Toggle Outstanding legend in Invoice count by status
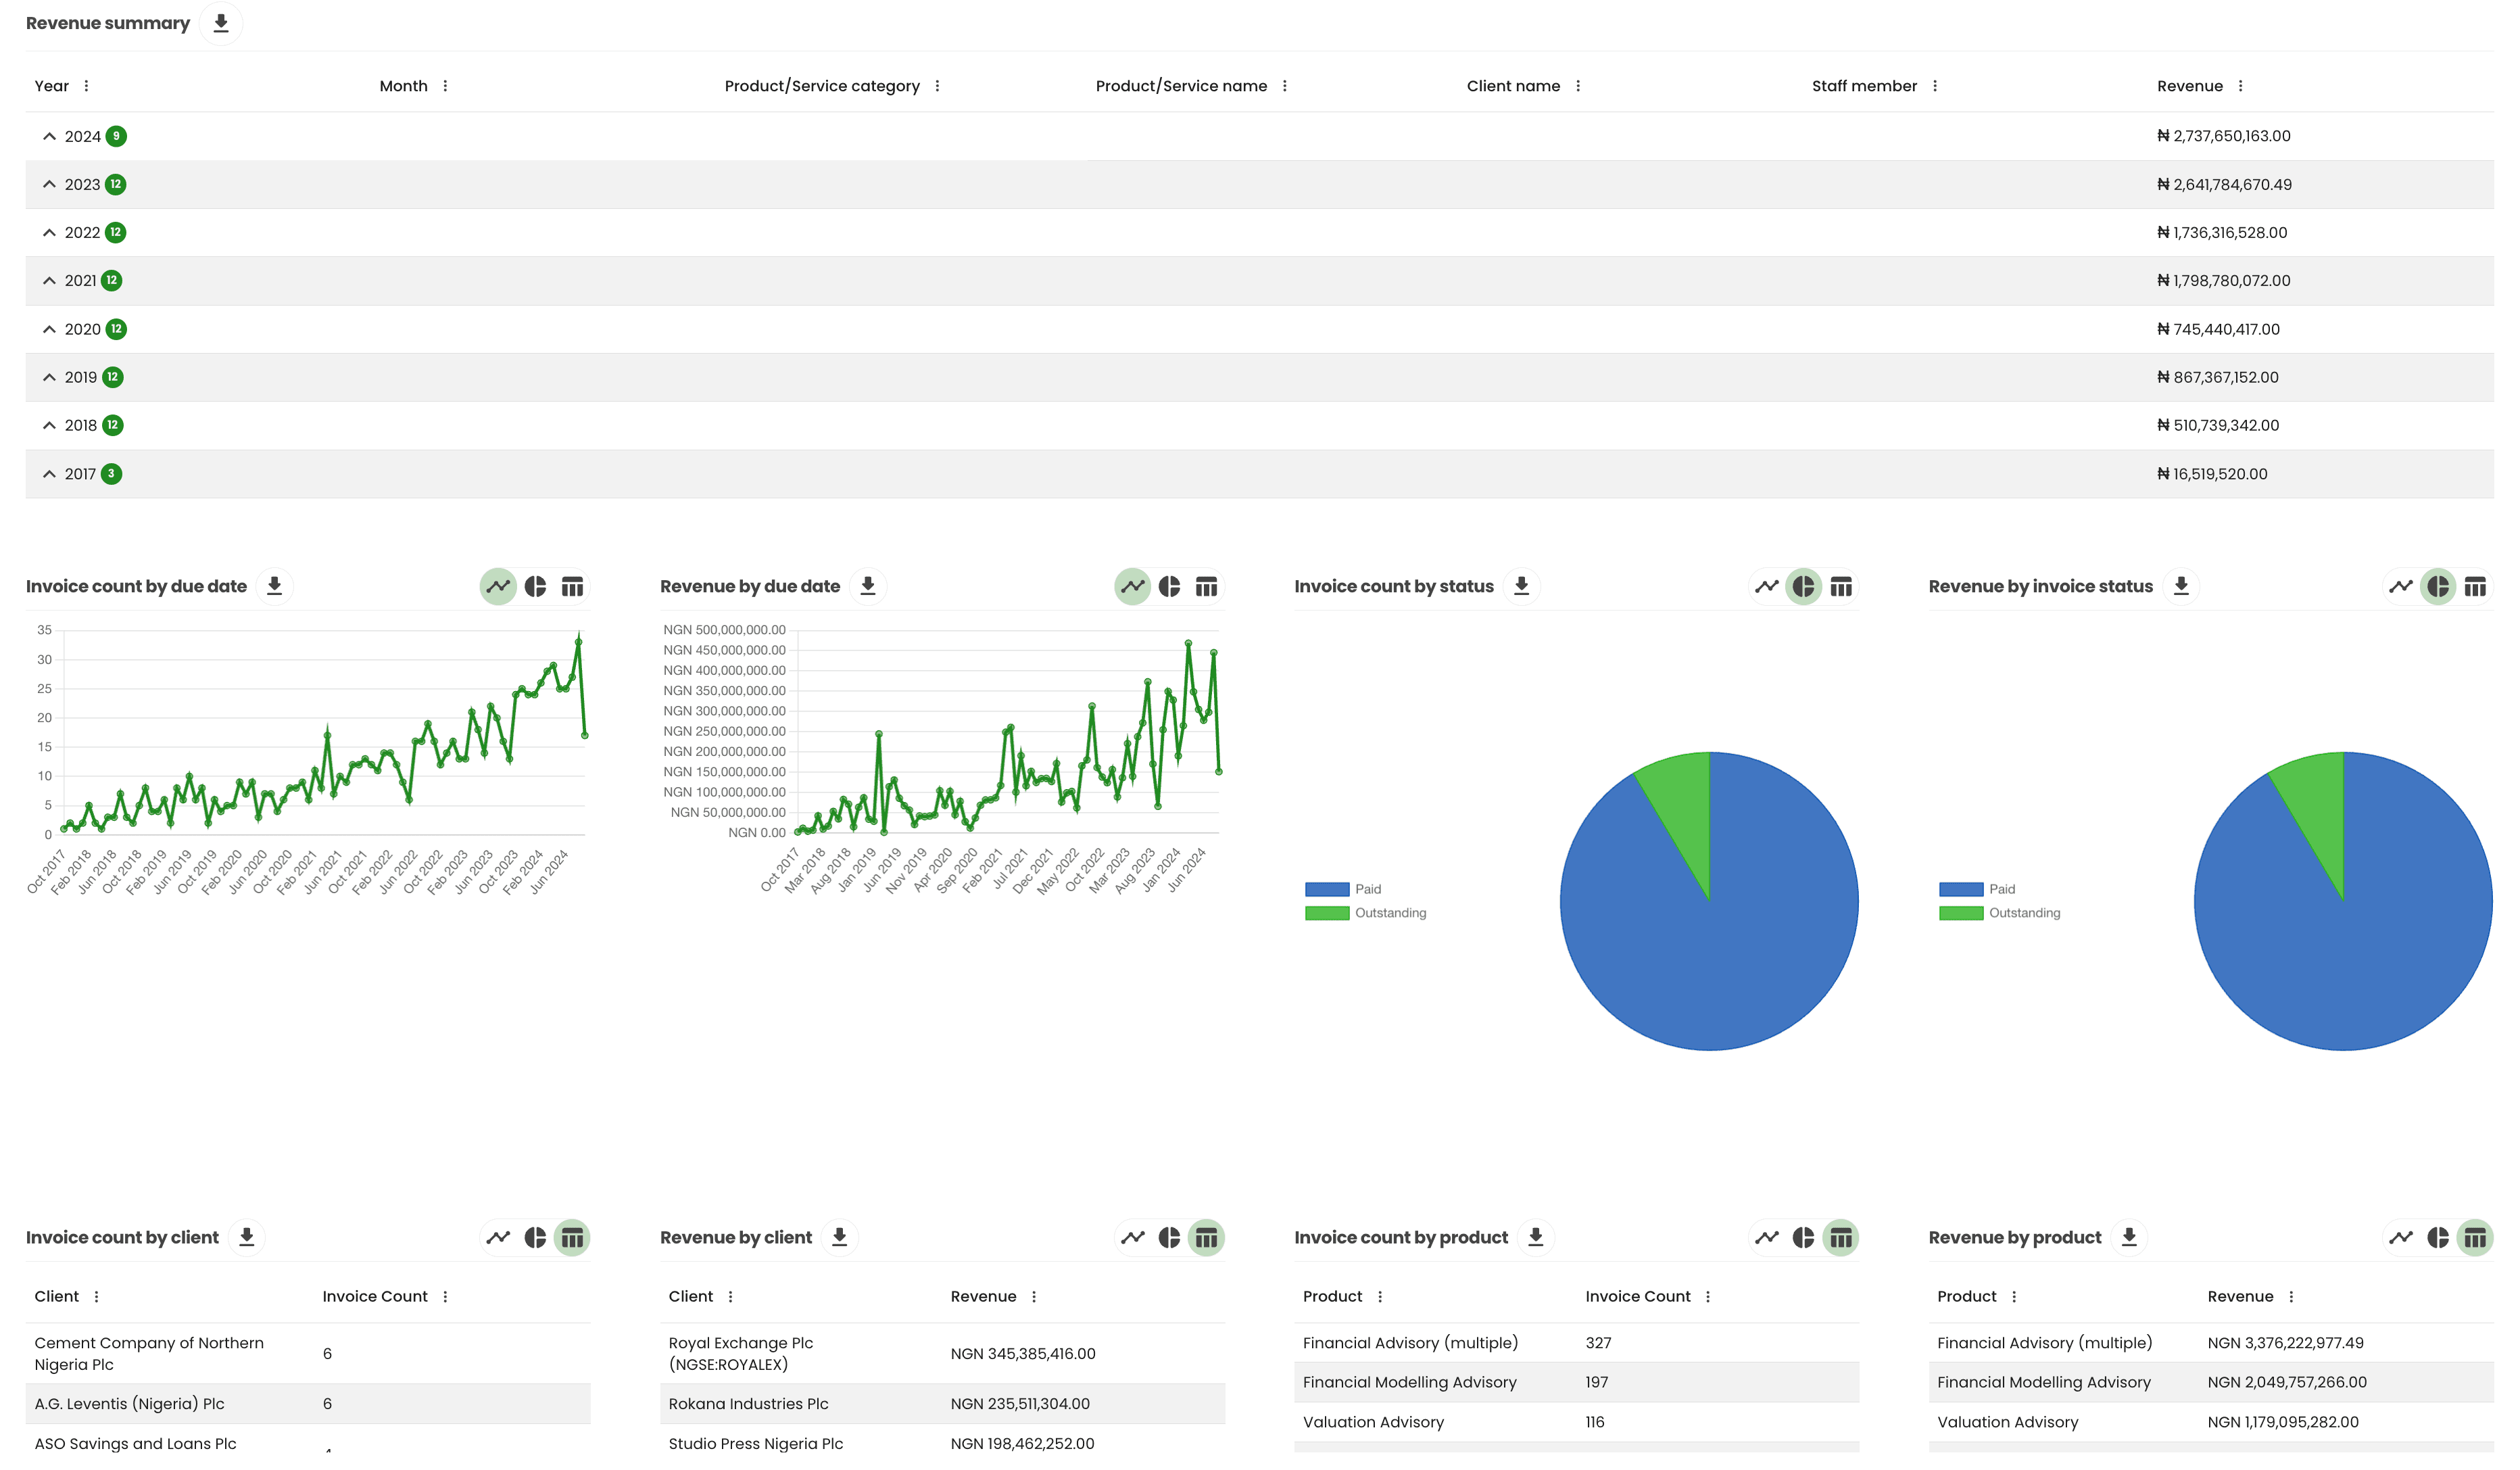Image resolution: width=2520 pixels, height=1470 pixels. pos(1365,913)
